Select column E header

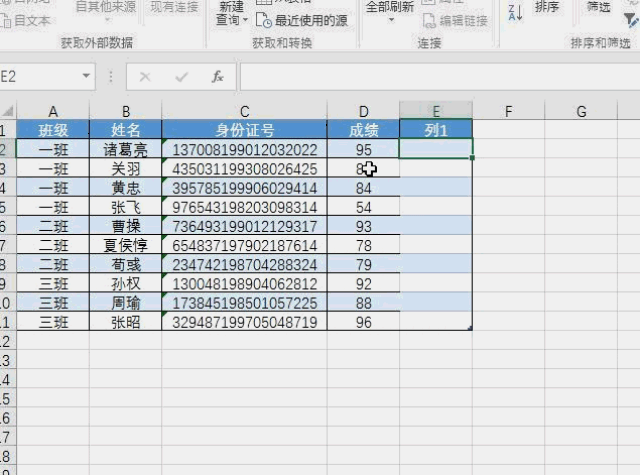tap(436, 111)
